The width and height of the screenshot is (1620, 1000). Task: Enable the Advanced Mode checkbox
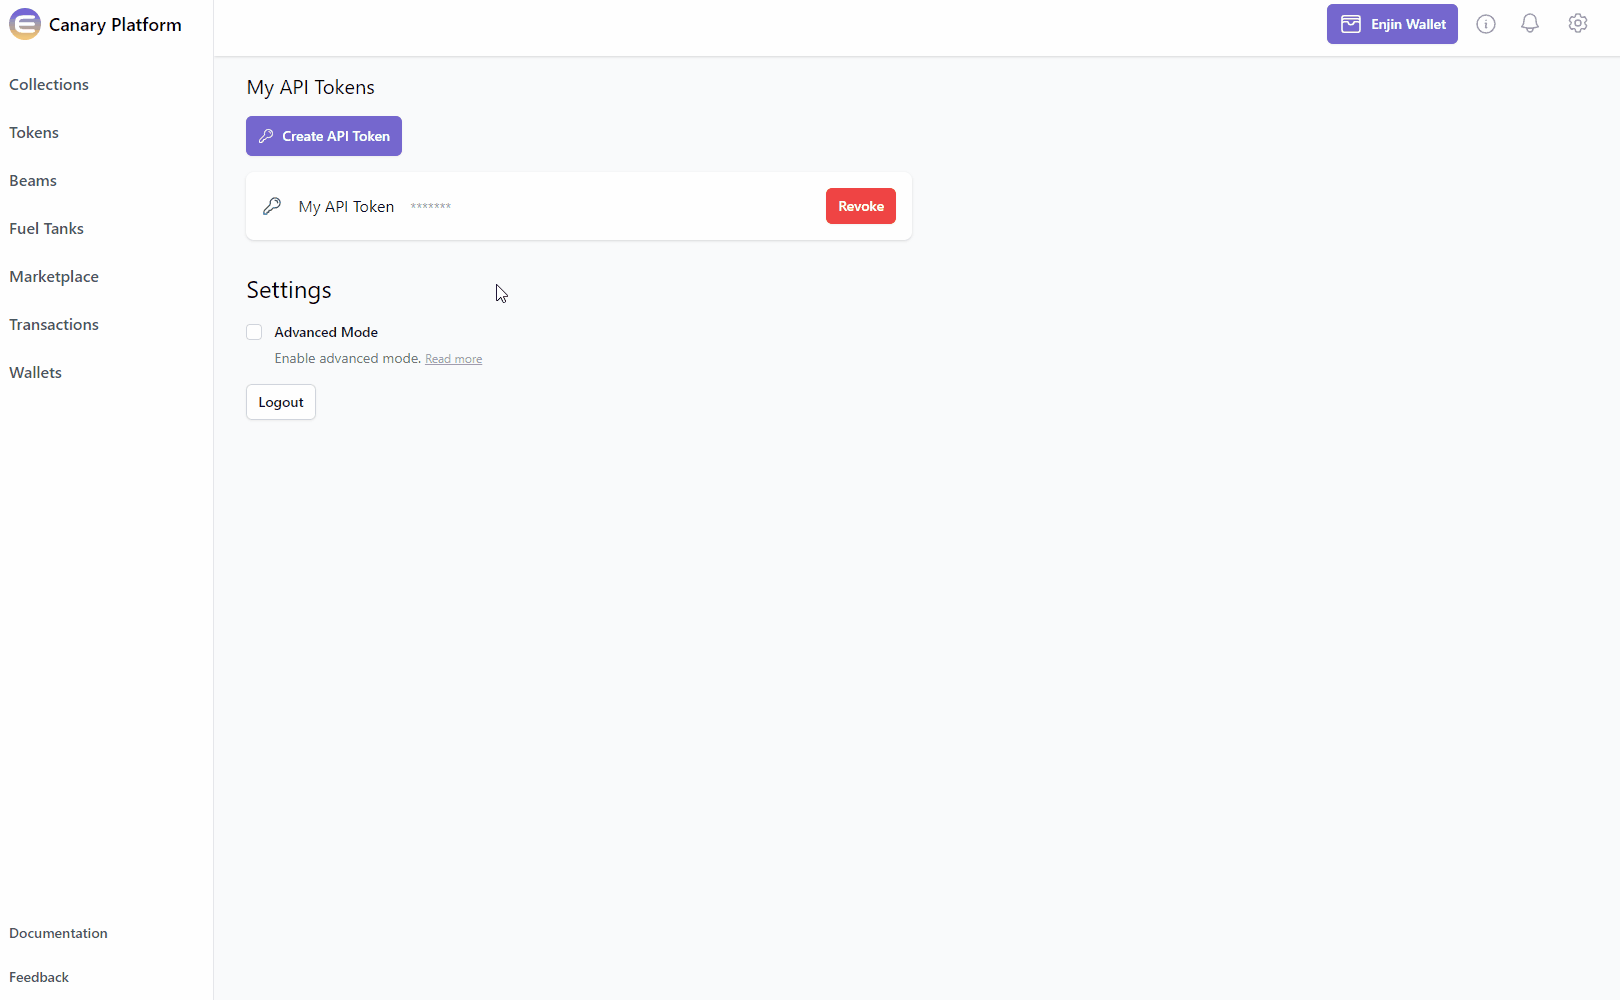(x=254, y=332)
